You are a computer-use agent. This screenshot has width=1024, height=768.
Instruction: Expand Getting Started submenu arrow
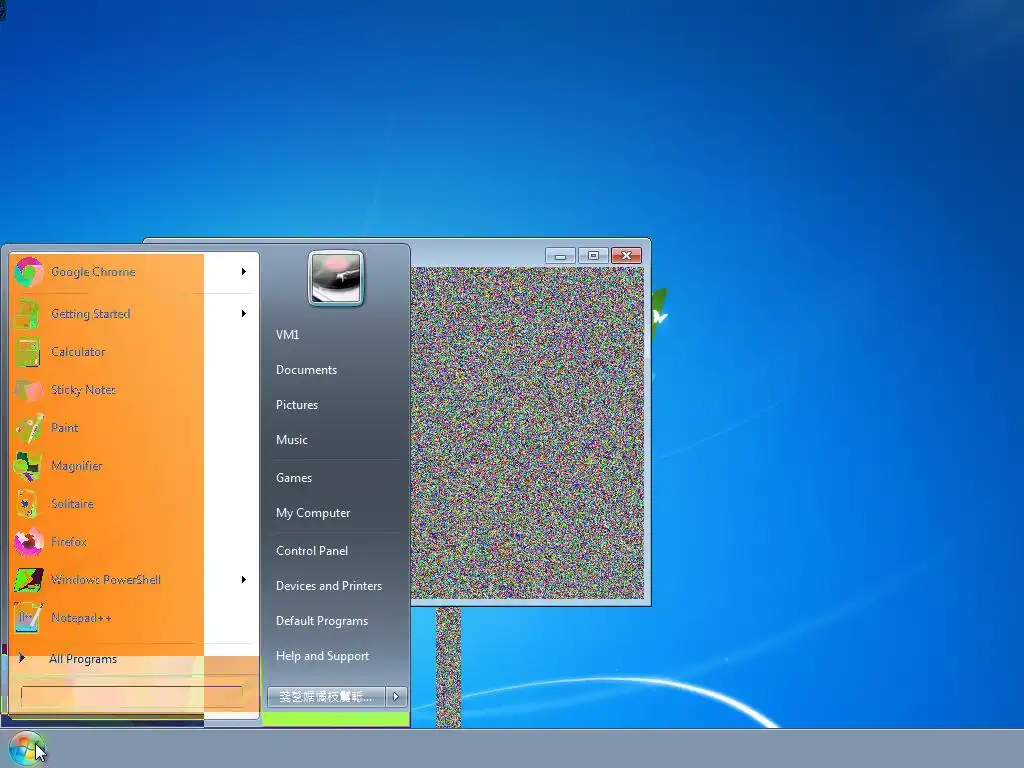coord(244,313)
